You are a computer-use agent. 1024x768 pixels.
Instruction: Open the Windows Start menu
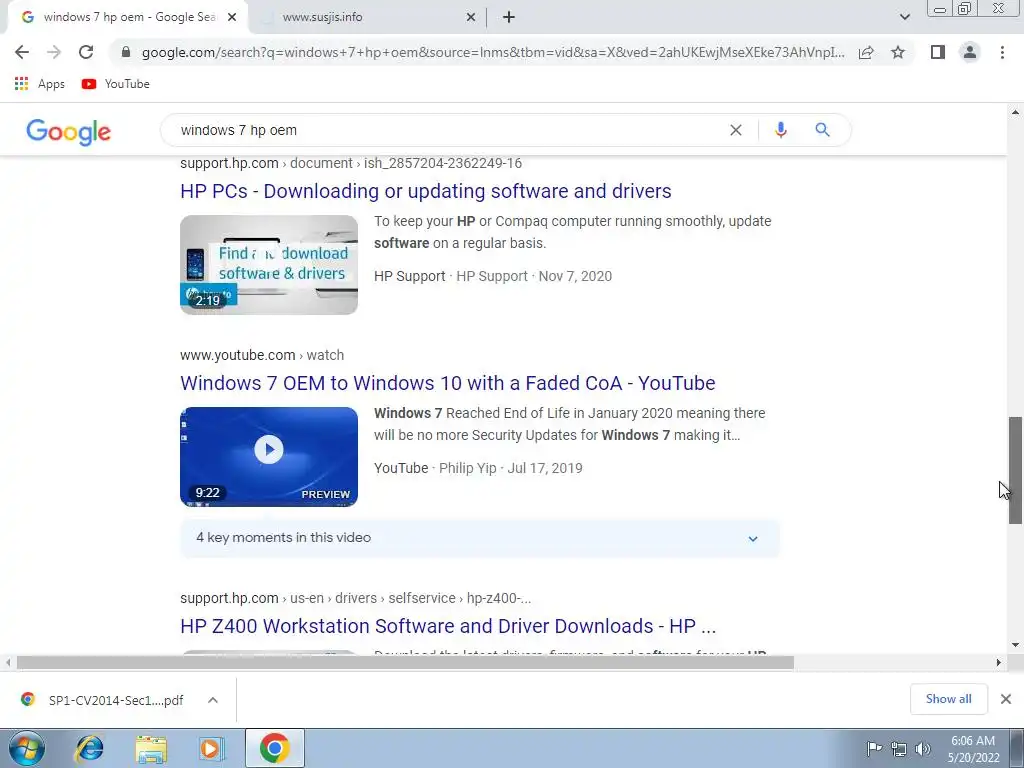coord(27,748)
